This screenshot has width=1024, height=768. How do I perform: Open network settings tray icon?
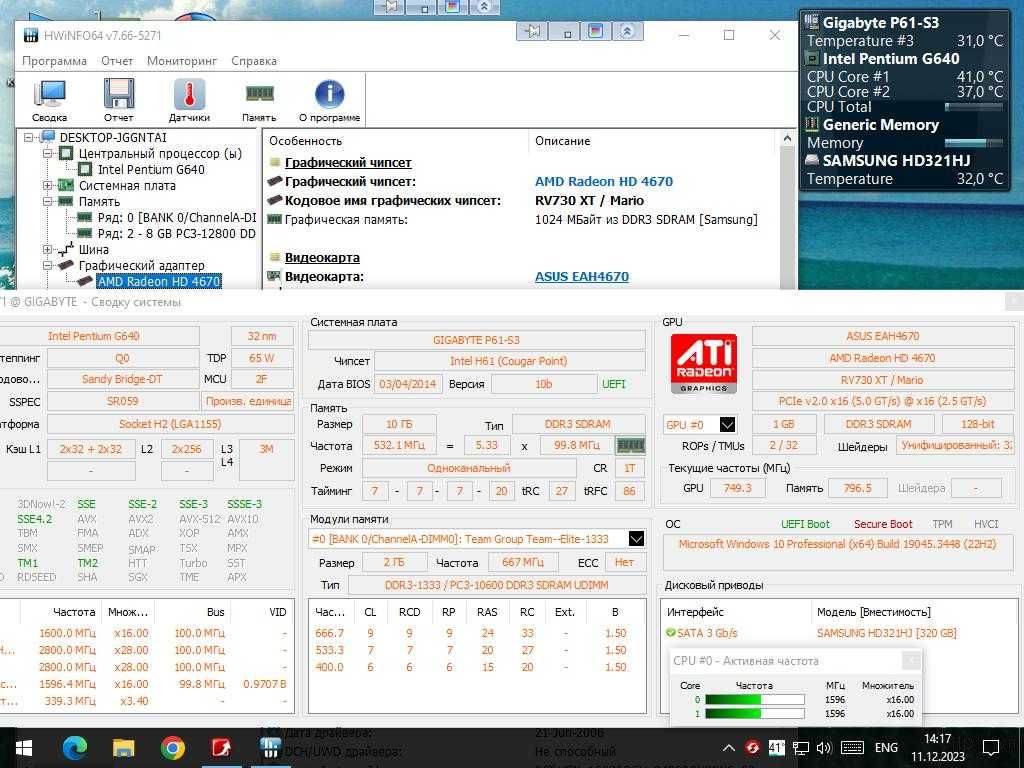801,748
